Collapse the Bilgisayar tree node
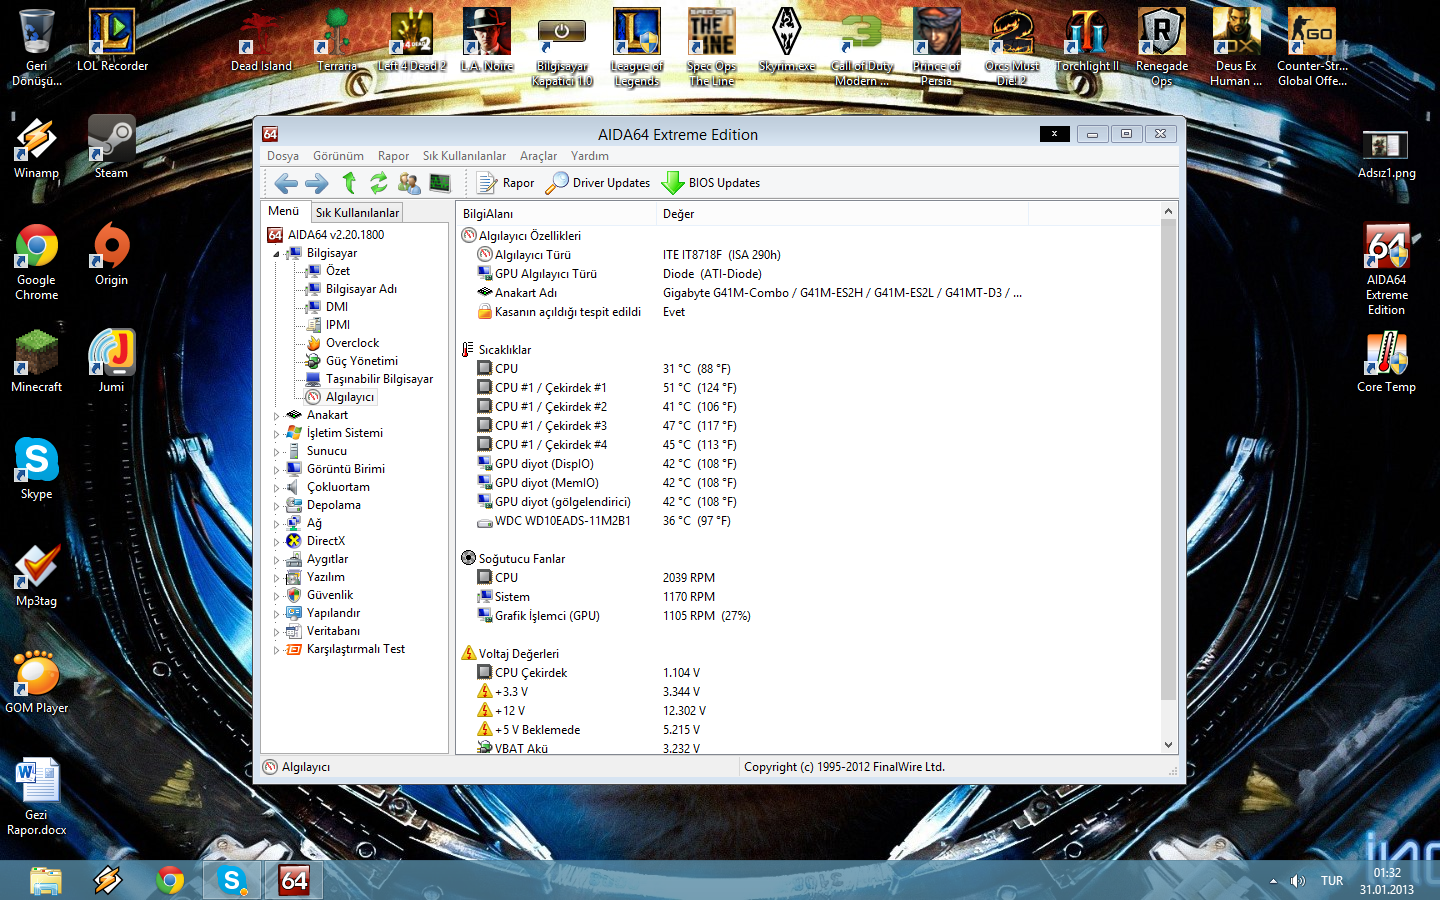Screen dimensions: 1440x900 [x=277, y=254]
